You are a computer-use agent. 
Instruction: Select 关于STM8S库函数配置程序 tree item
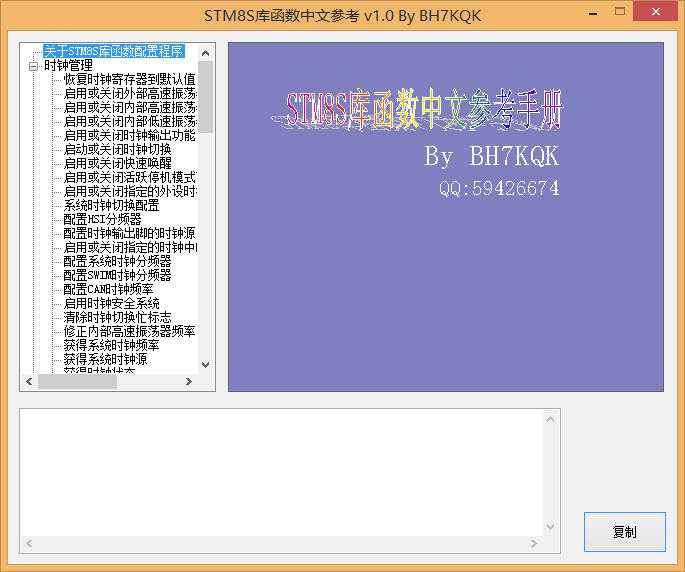coord(114,51)
